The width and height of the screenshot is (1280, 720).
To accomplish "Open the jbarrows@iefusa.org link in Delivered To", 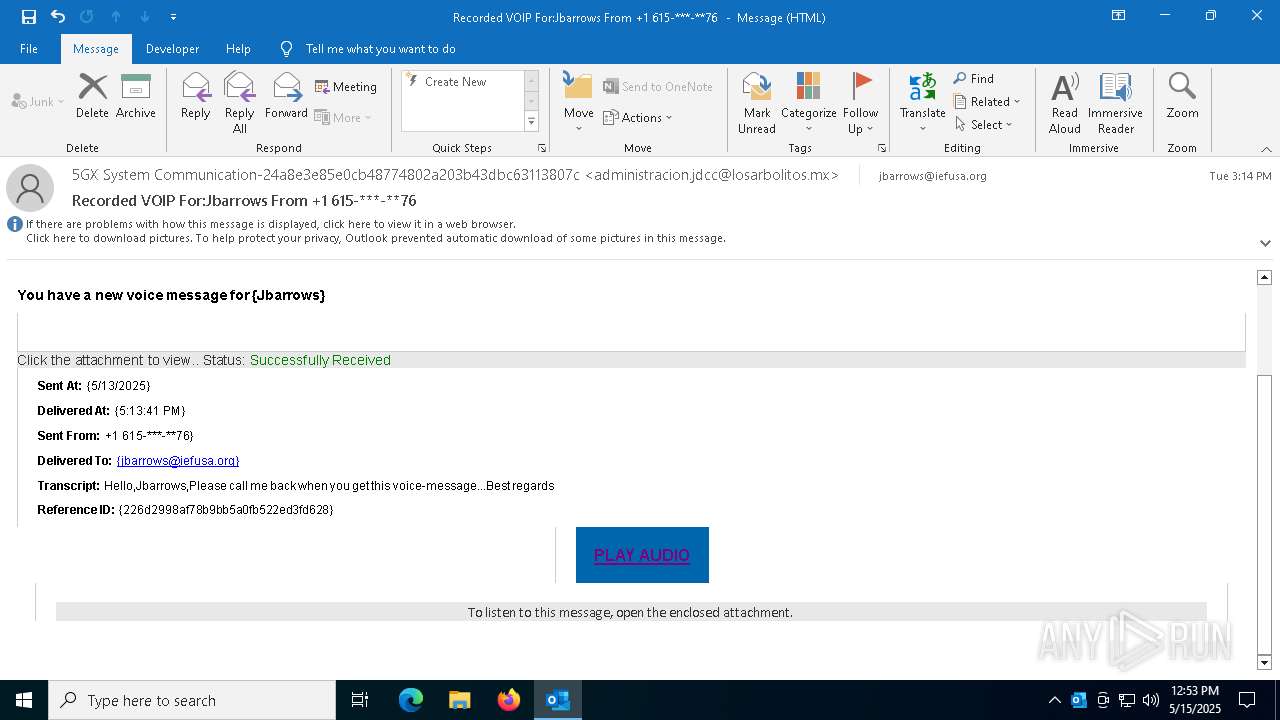I will 178,461.
